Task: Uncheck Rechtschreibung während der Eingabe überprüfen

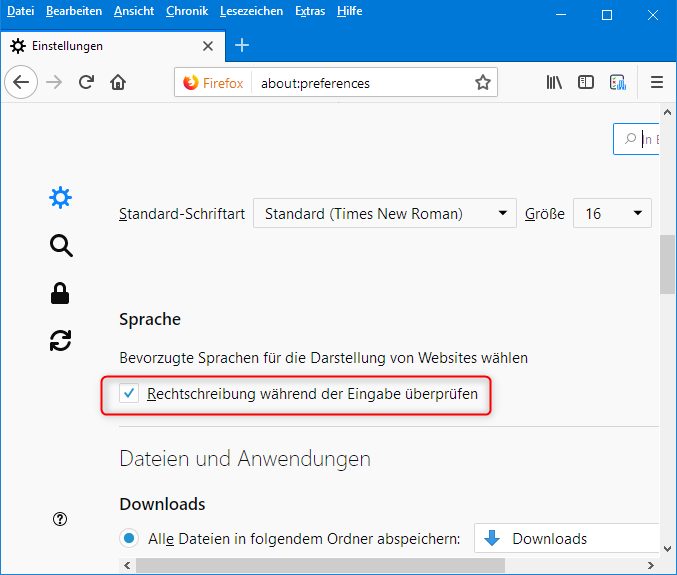Action: (129, 394)
